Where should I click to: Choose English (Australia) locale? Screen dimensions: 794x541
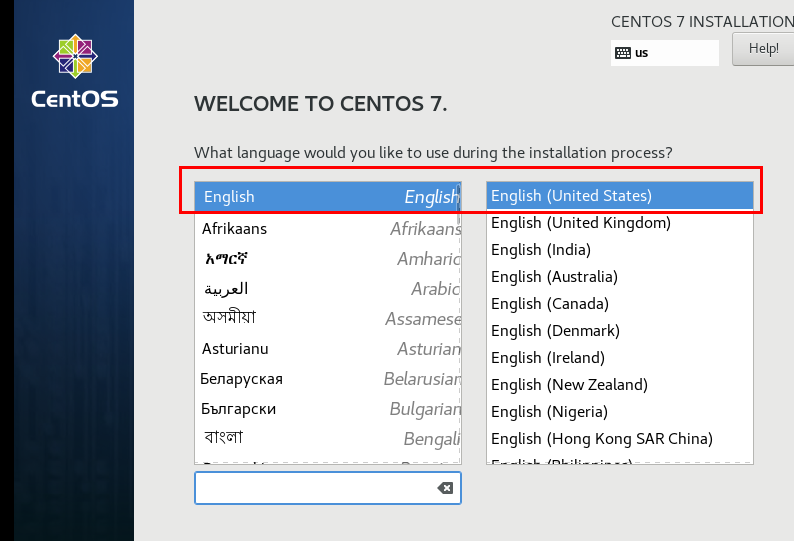[x=620, y=277]
